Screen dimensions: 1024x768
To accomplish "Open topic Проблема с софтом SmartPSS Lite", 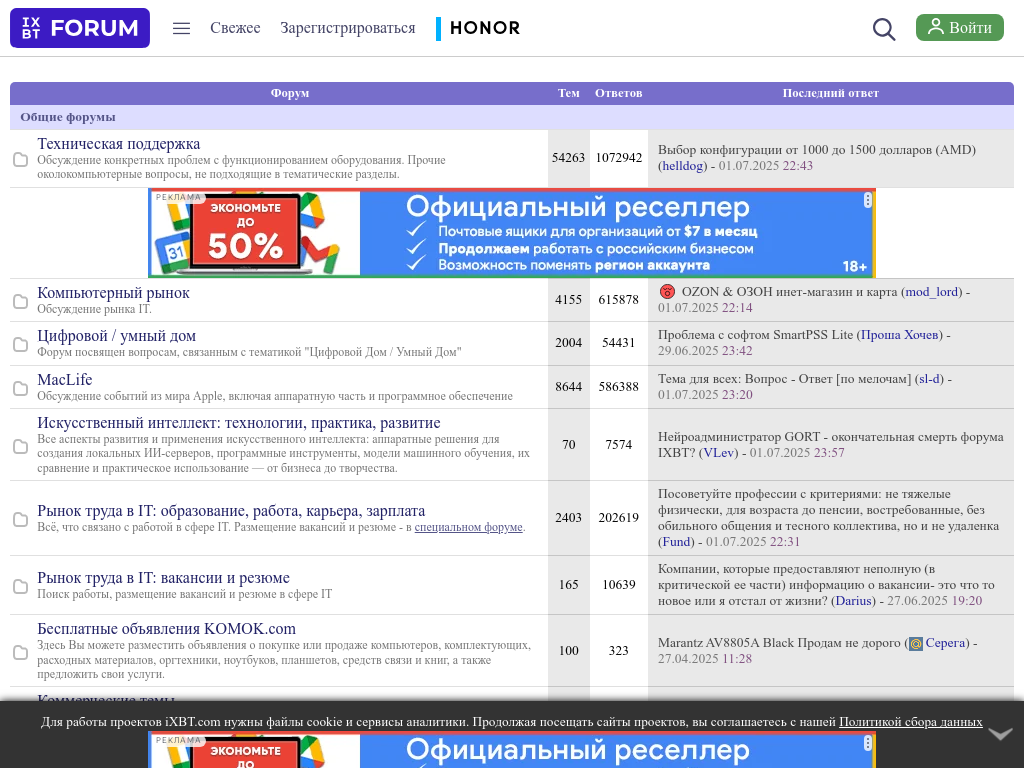I will 756,335.
